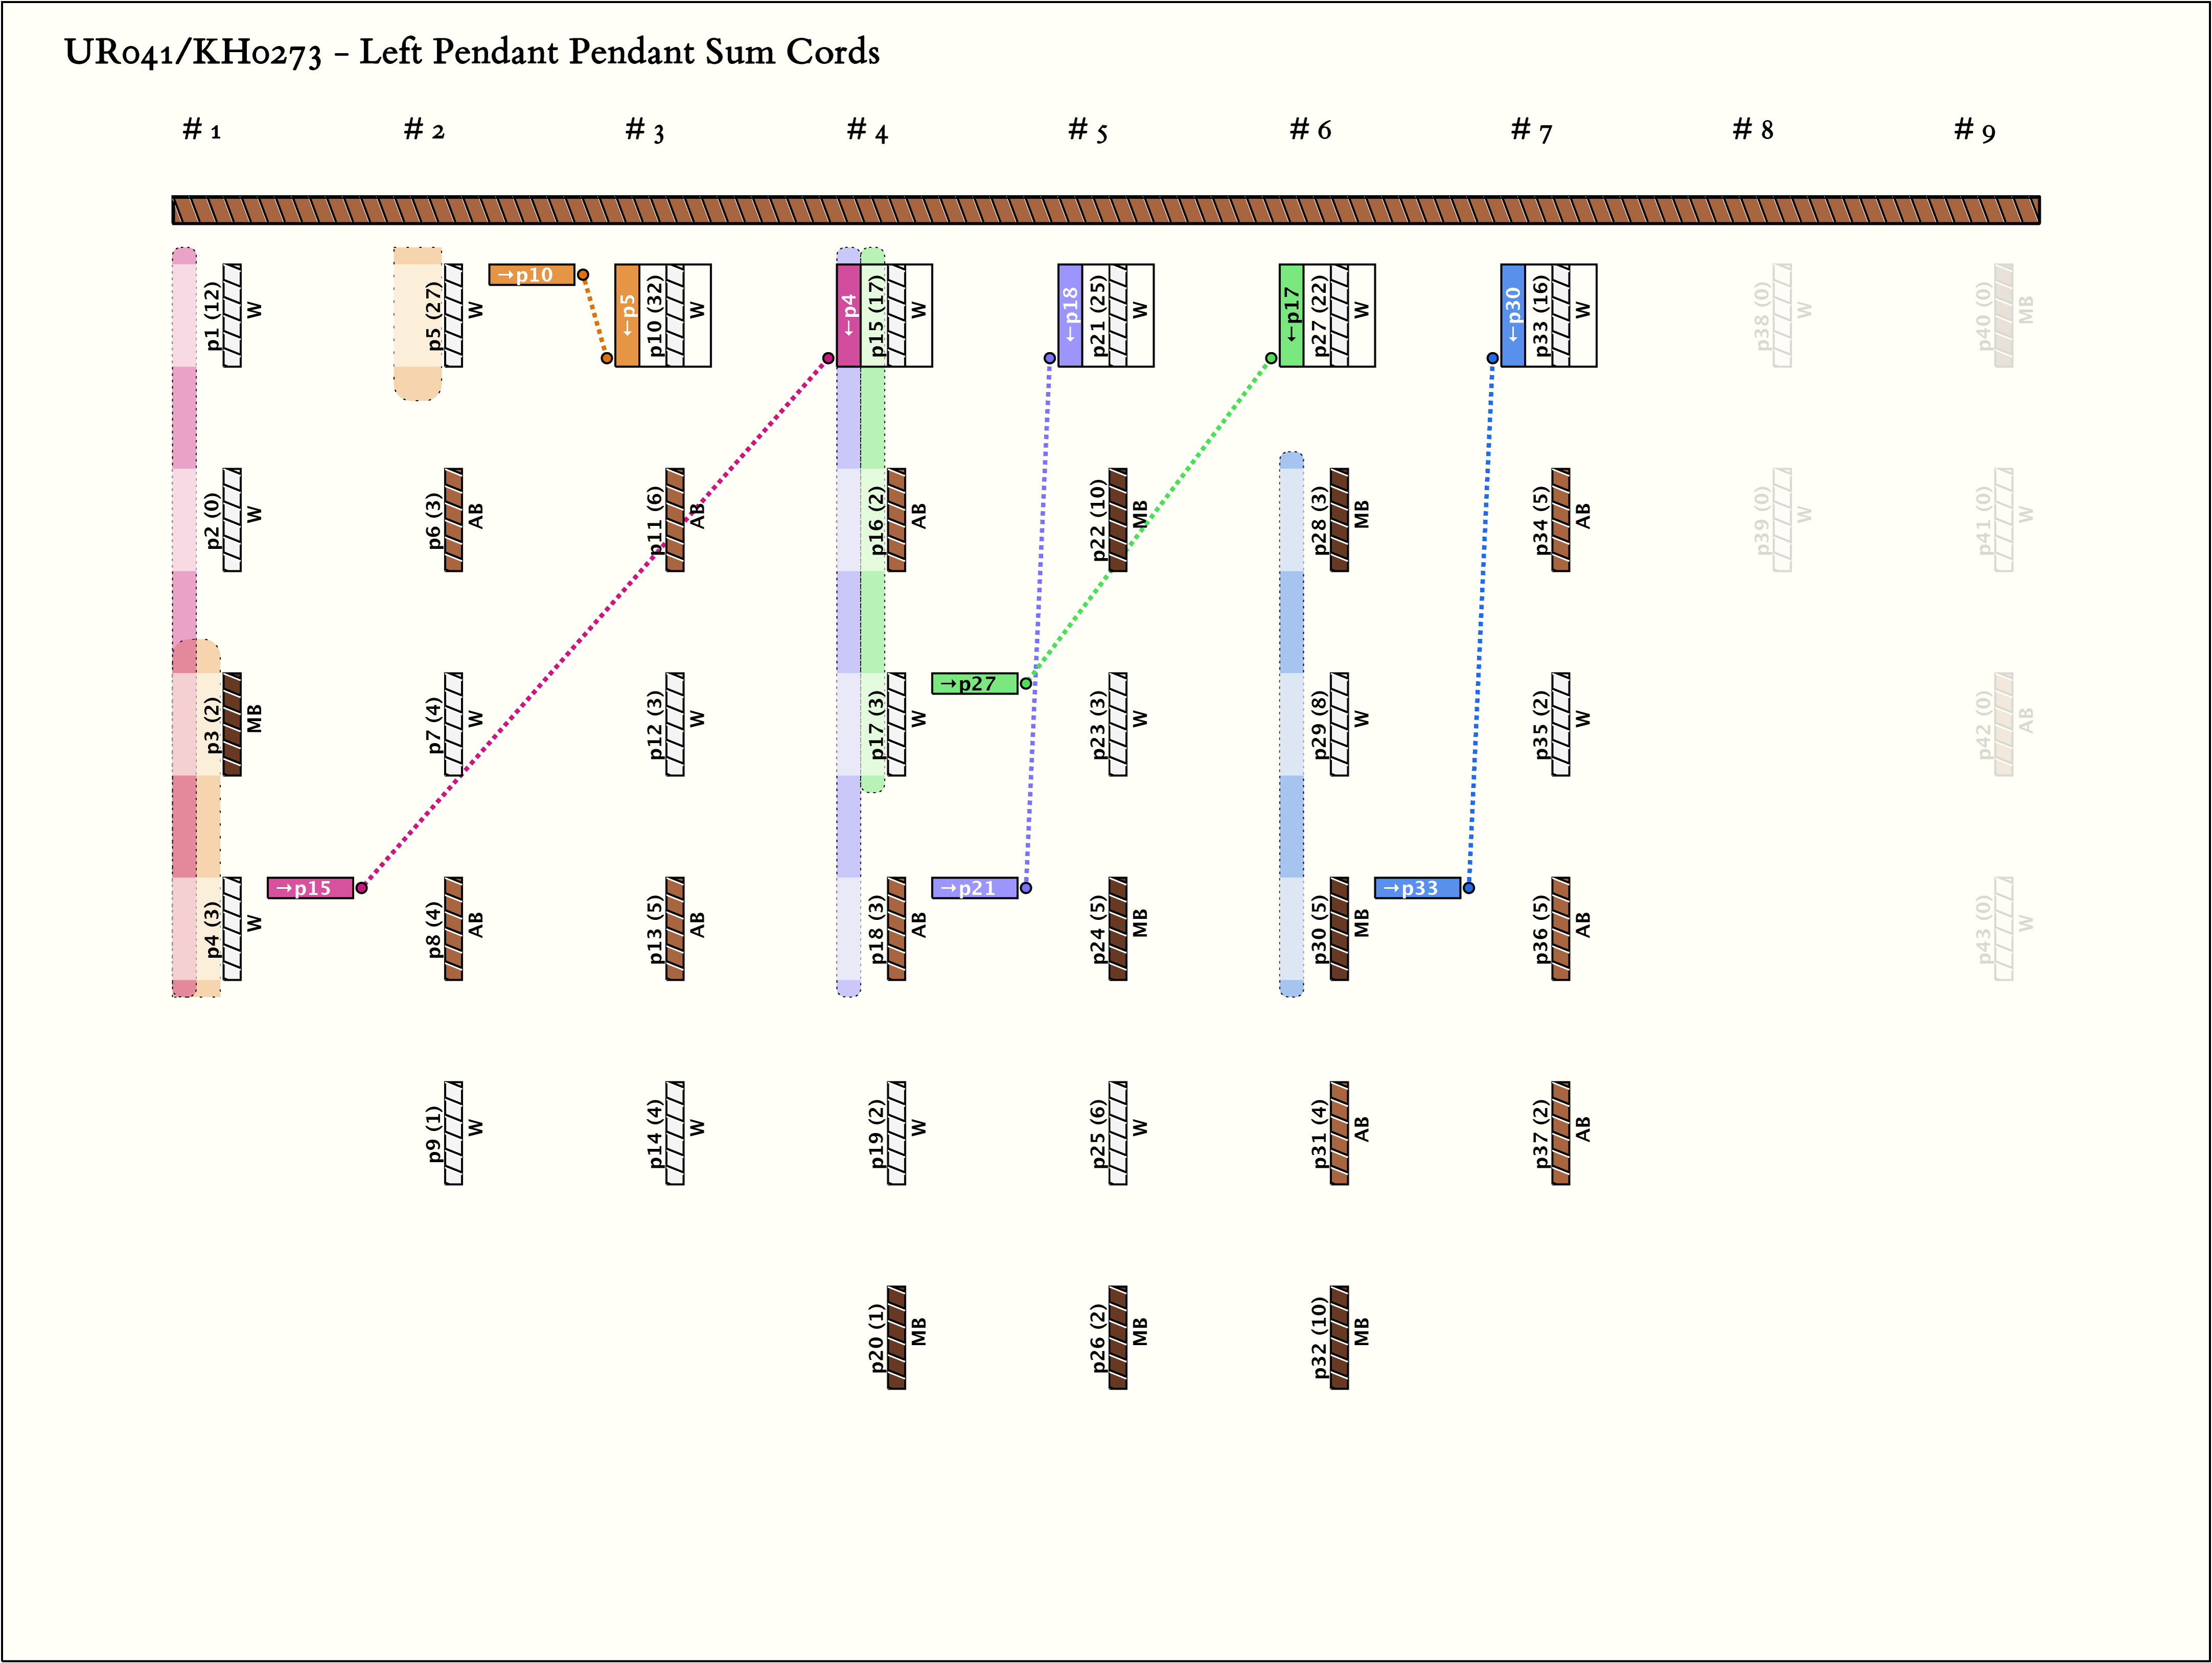This screenshot has width=2212, height=1663.
Task: Select the purple ←p18 block
Action: pos(1070,315)
